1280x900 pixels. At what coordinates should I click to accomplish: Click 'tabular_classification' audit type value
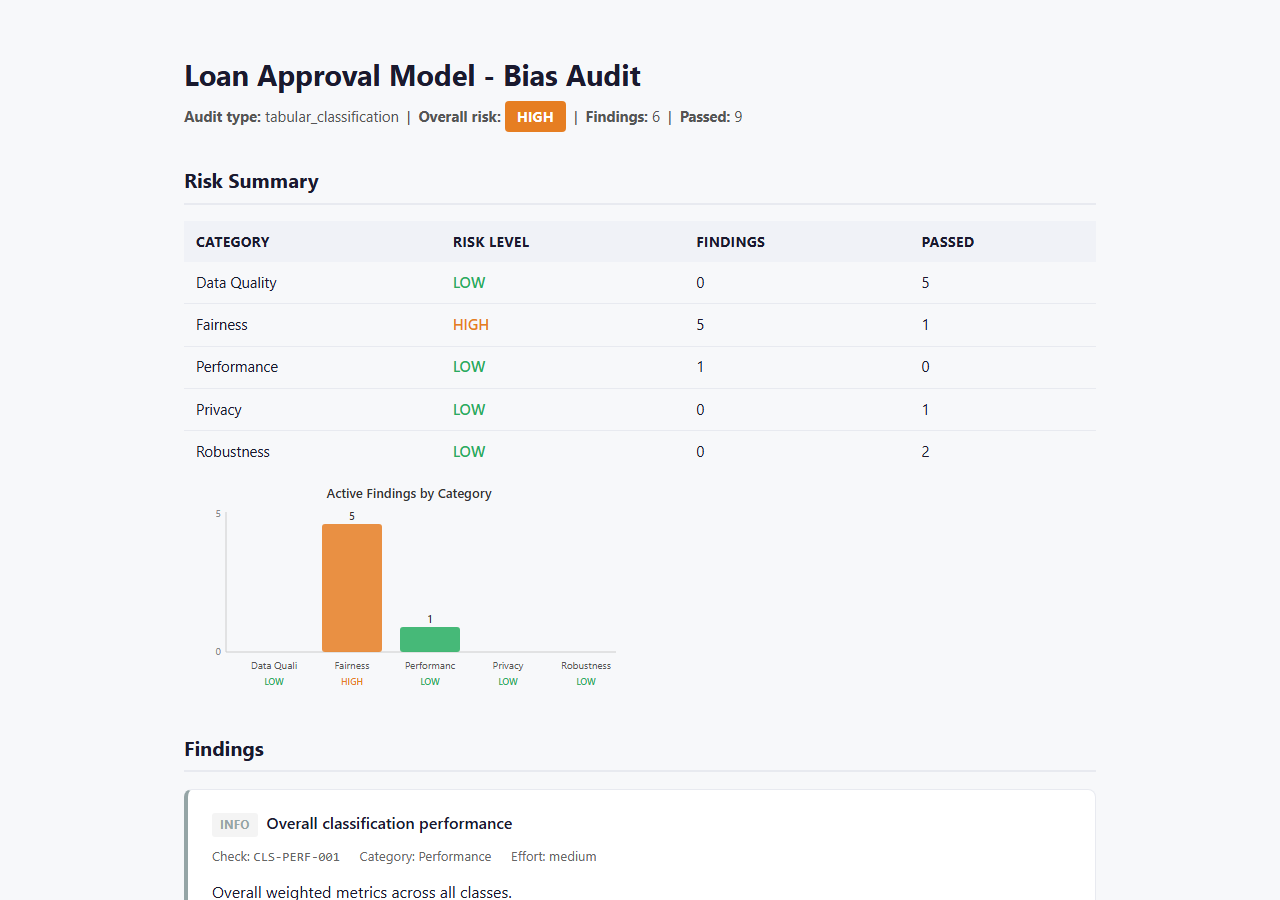click(x=332, y=117)
